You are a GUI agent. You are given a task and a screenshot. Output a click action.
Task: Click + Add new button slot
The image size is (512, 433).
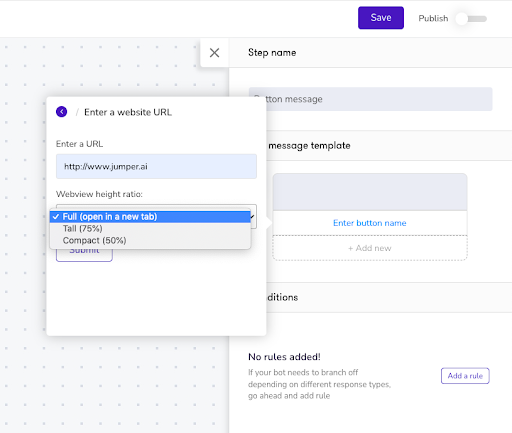[370, 248]
